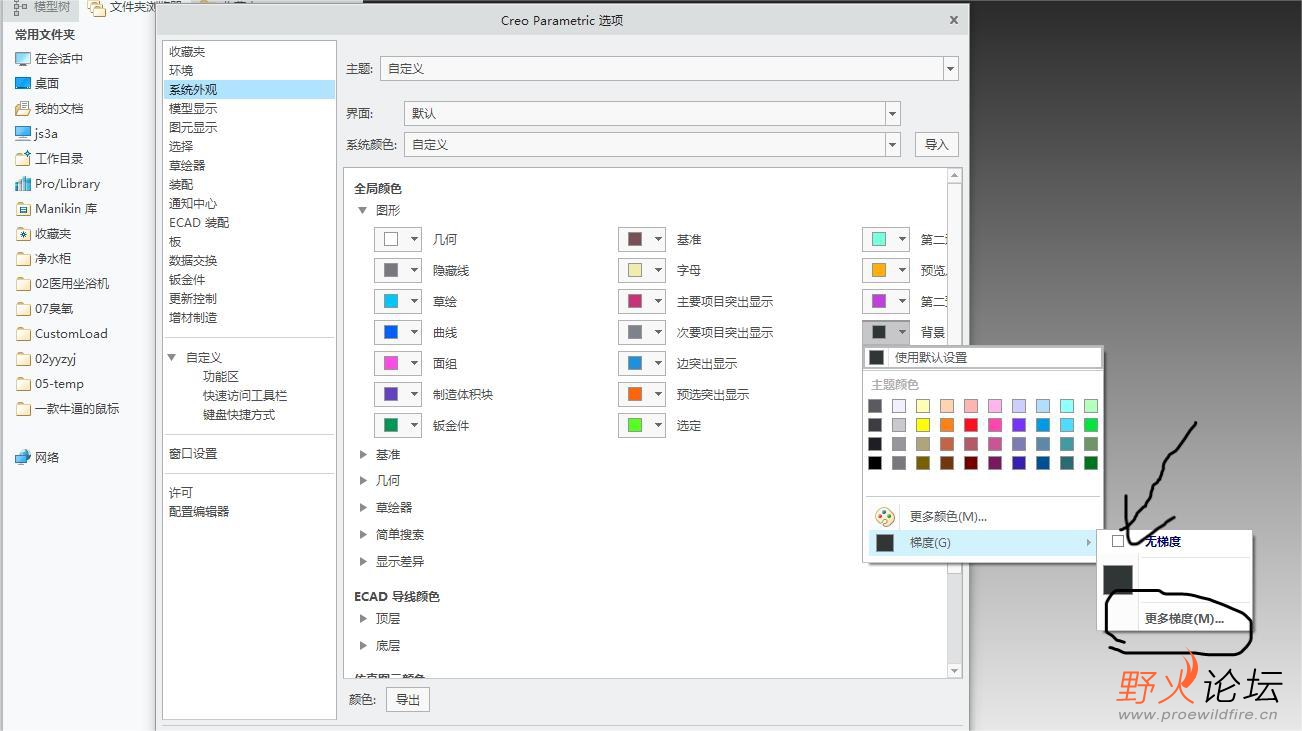The height and width of the screenshot is (731, 1302).
Task: Select the js3a computer icon
Action: point(23,134)
